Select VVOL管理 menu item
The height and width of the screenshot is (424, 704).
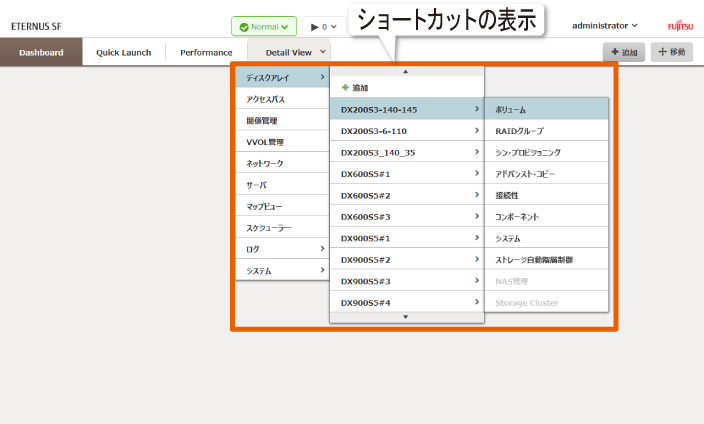(x=282, y=142)
